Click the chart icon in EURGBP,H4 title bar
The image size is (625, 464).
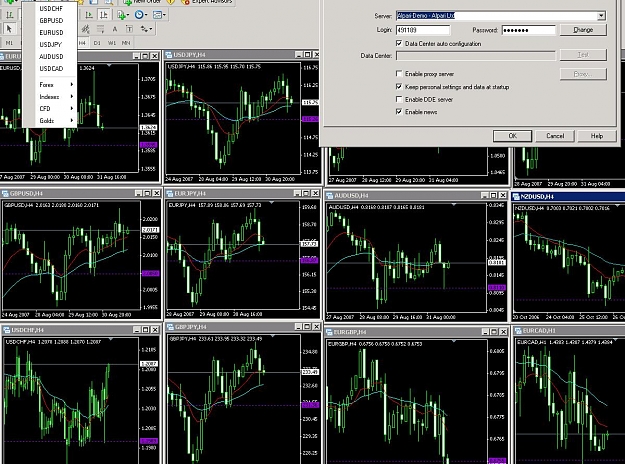pyautogui.click(x=329, y=332)
